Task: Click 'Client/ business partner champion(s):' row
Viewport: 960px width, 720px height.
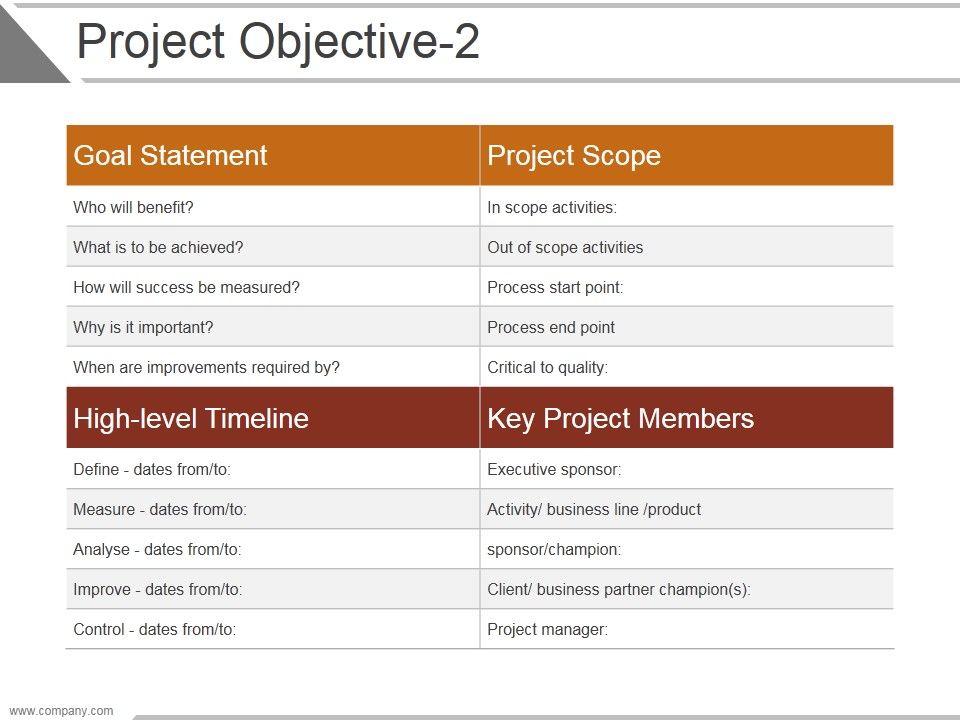Action: point(619,589)
